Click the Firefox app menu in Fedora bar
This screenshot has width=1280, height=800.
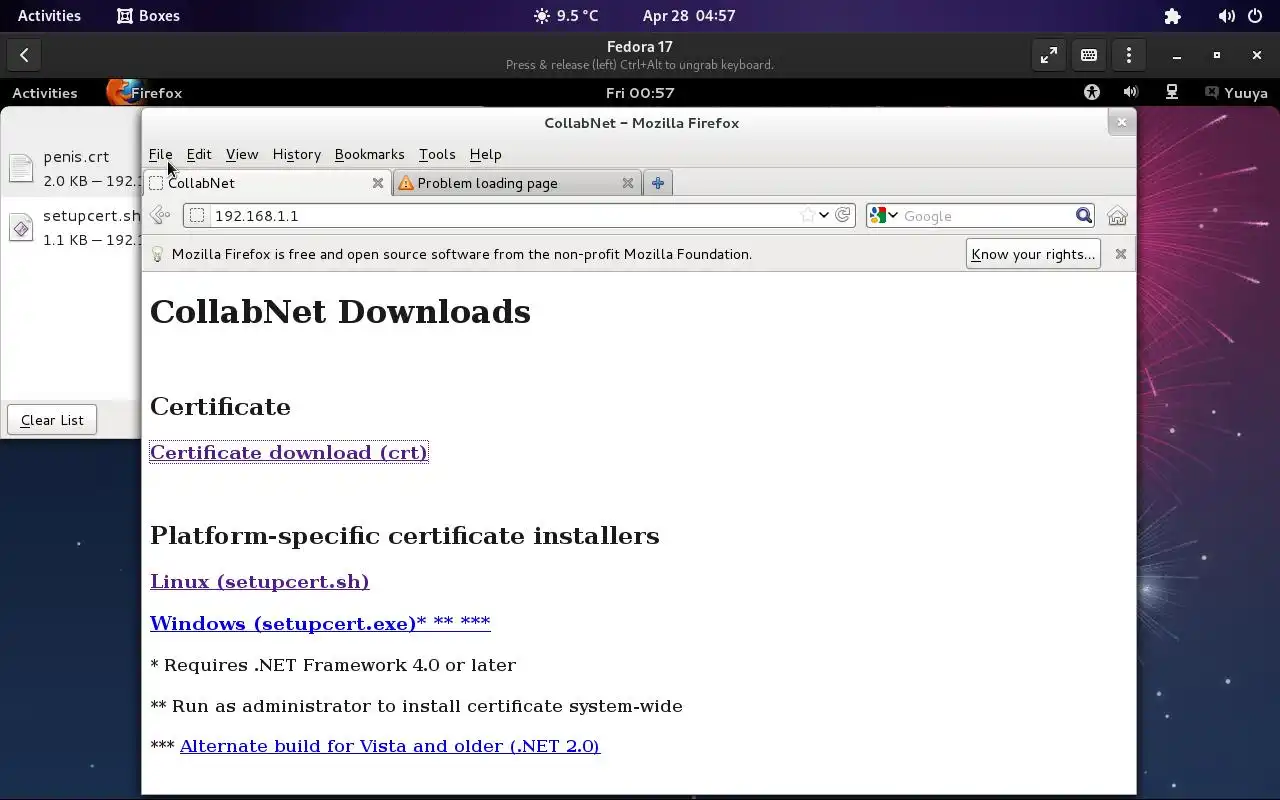[x=146, y=92]
